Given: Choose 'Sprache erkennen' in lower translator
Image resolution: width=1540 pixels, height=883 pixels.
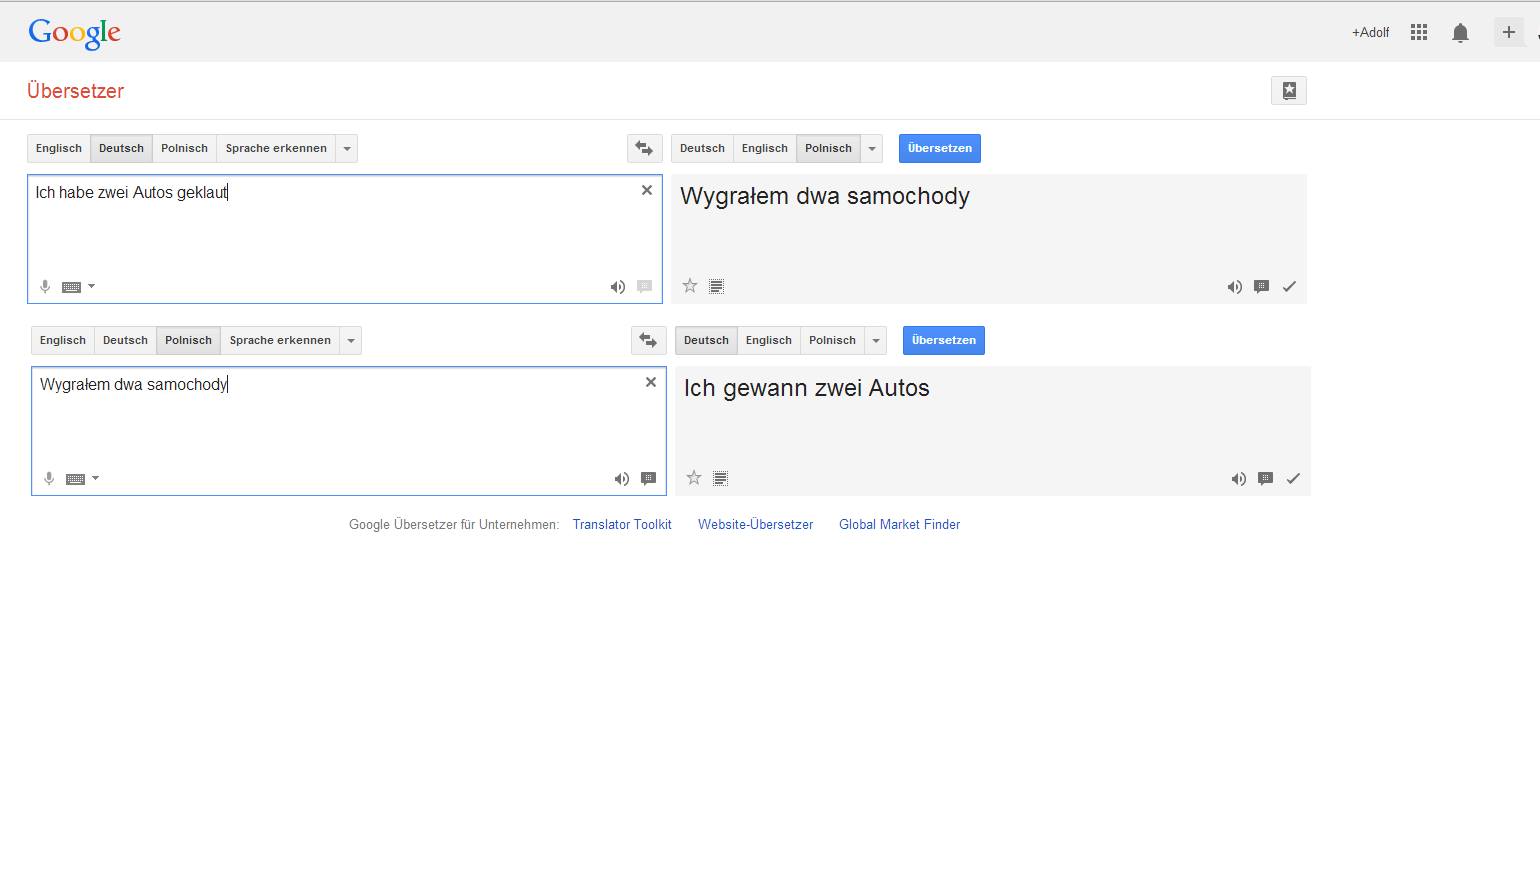Looking at the screenshot, I should 280,340.
